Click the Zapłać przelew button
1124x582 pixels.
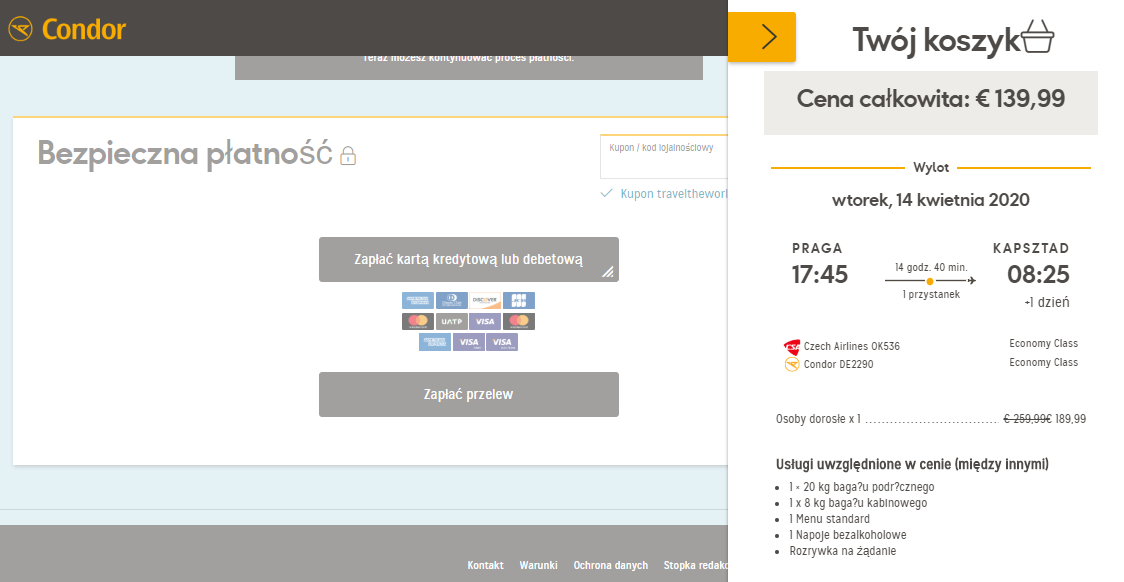click(x=469, y=394)
